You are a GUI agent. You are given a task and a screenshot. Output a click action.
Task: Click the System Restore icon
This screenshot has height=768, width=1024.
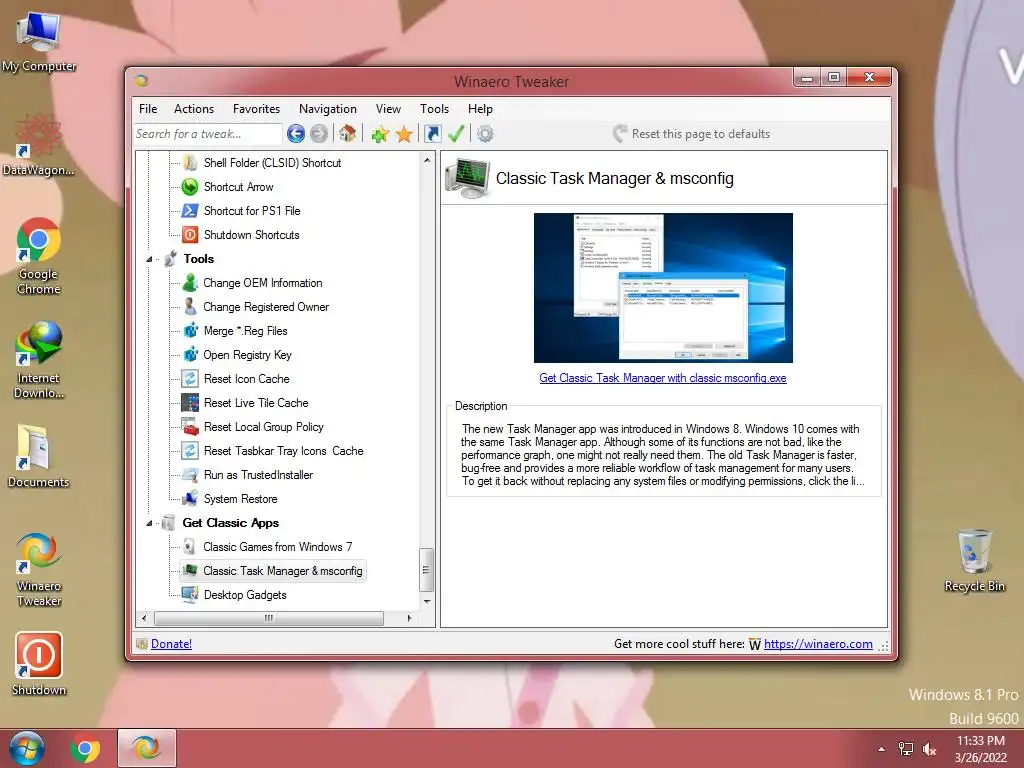[190, 499]
